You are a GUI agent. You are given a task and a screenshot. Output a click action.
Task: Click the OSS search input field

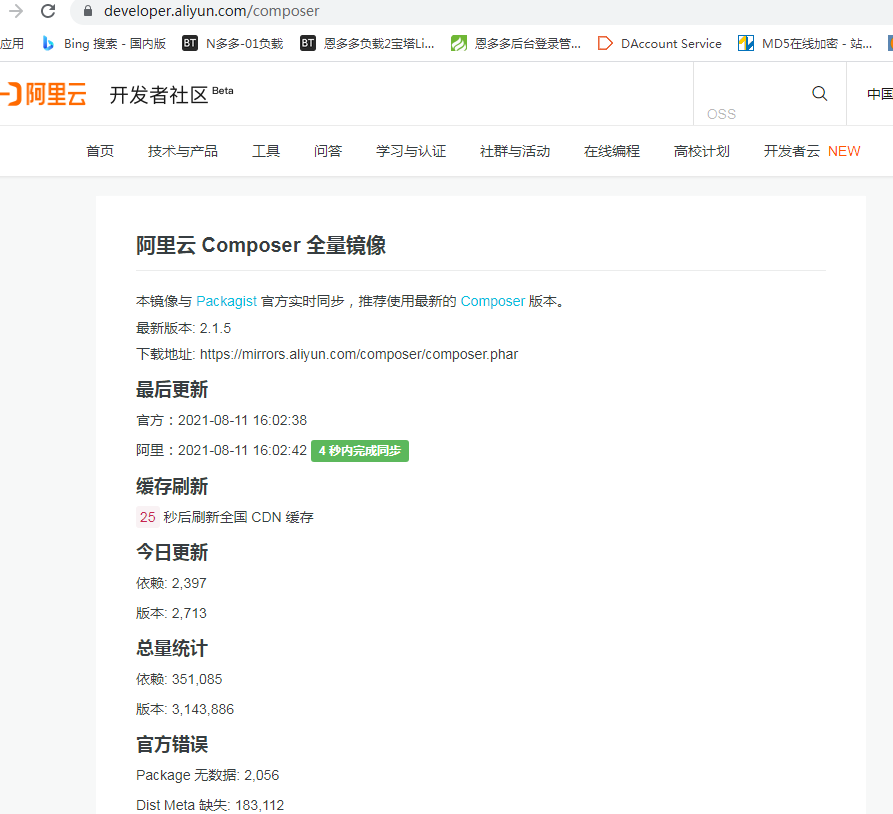tap(750, 113)
